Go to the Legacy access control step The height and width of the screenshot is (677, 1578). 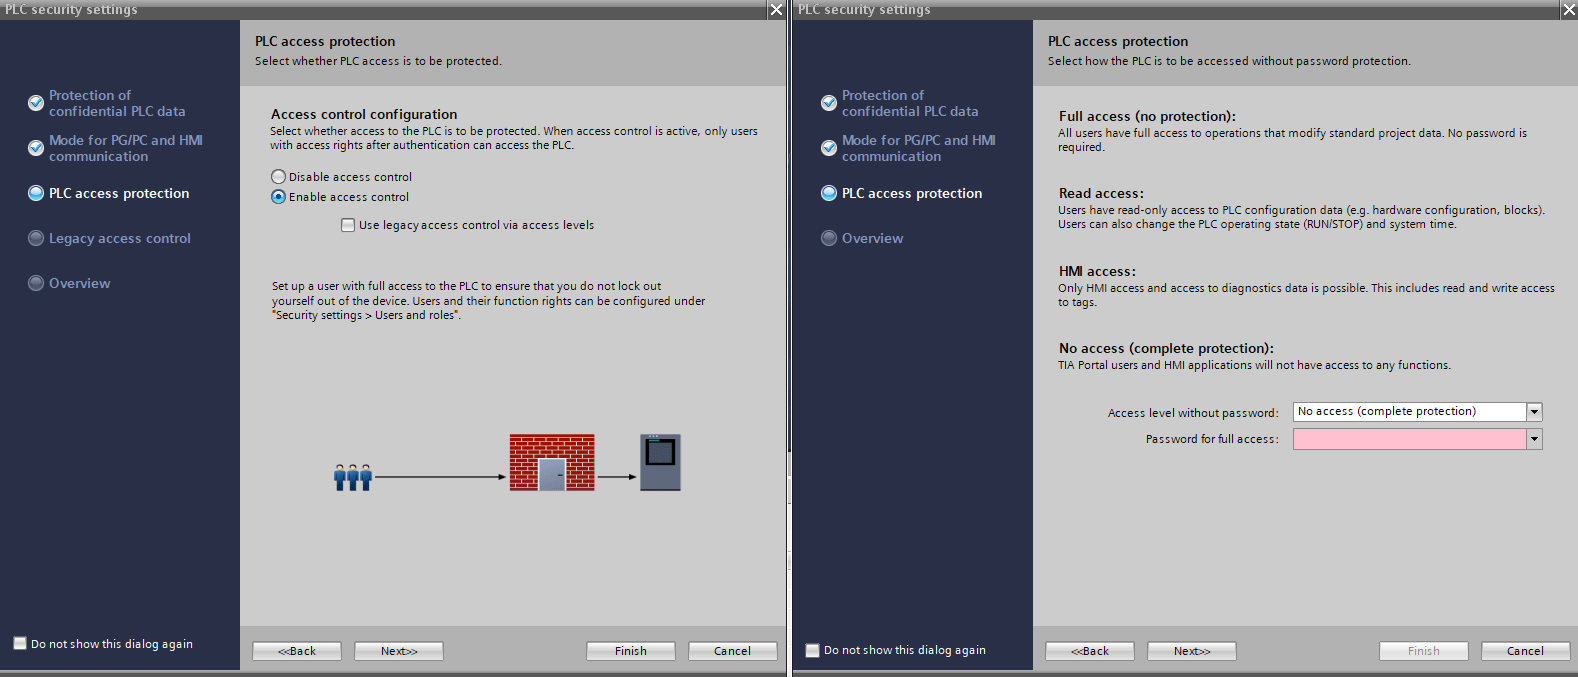tap(119, 238)
